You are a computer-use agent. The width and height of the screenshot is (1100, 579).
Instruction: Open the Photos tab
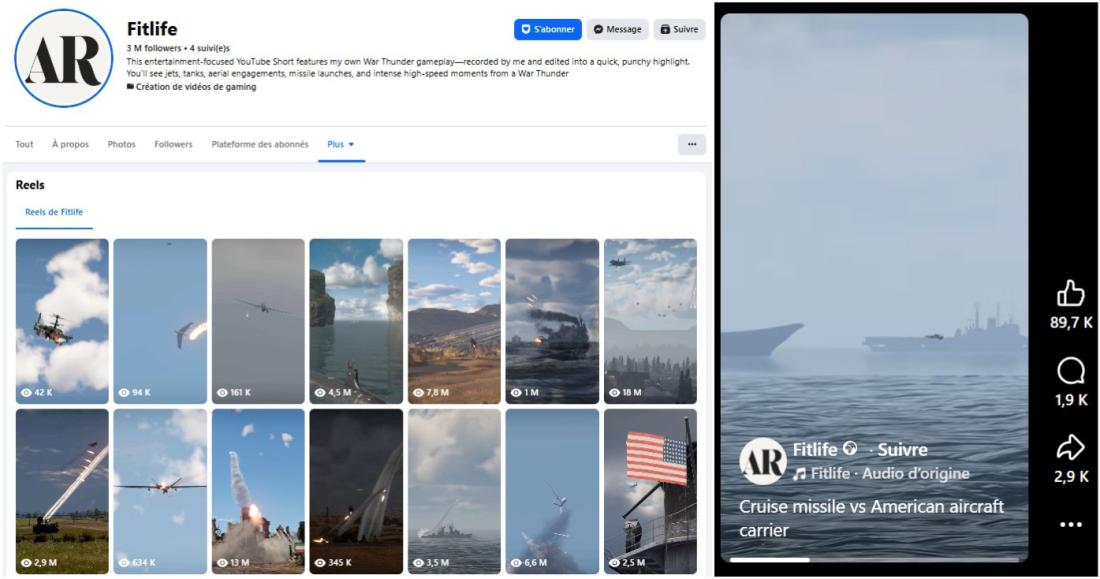click(x=121, y=144)
